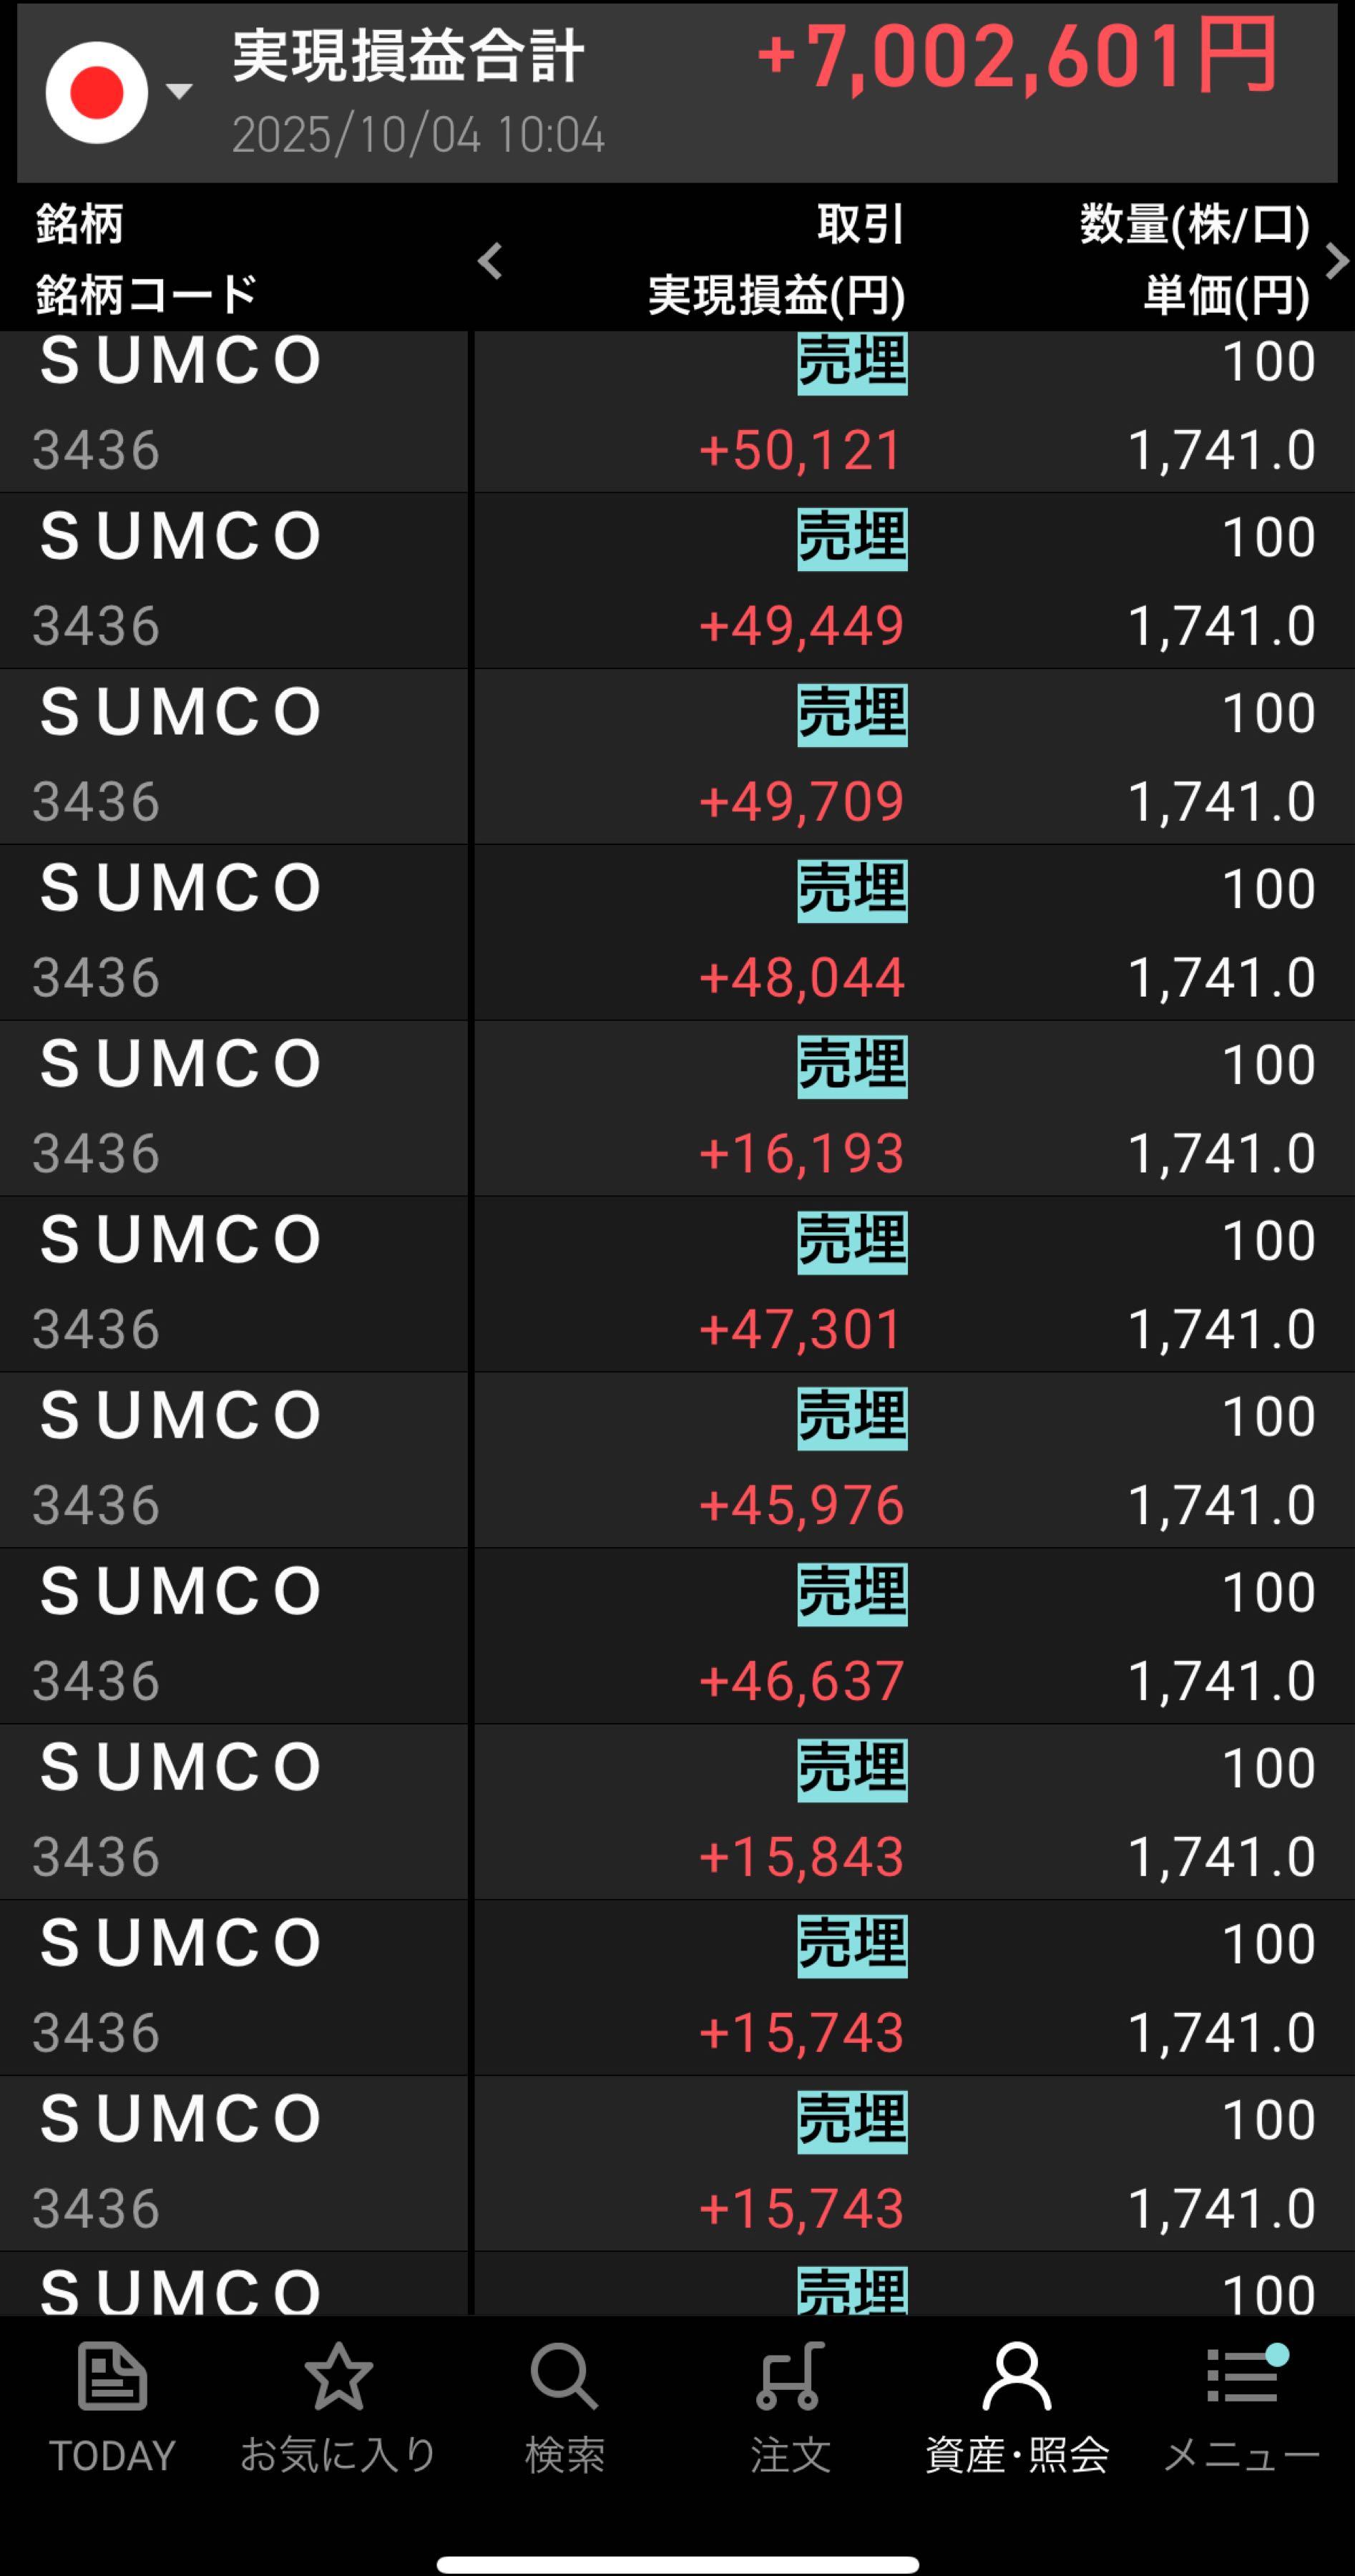This screenshot has height=2576, width=1355.
Task: Tap the 実現損益(円) column header
Action: pyautogui.click(x=776, y=295)
